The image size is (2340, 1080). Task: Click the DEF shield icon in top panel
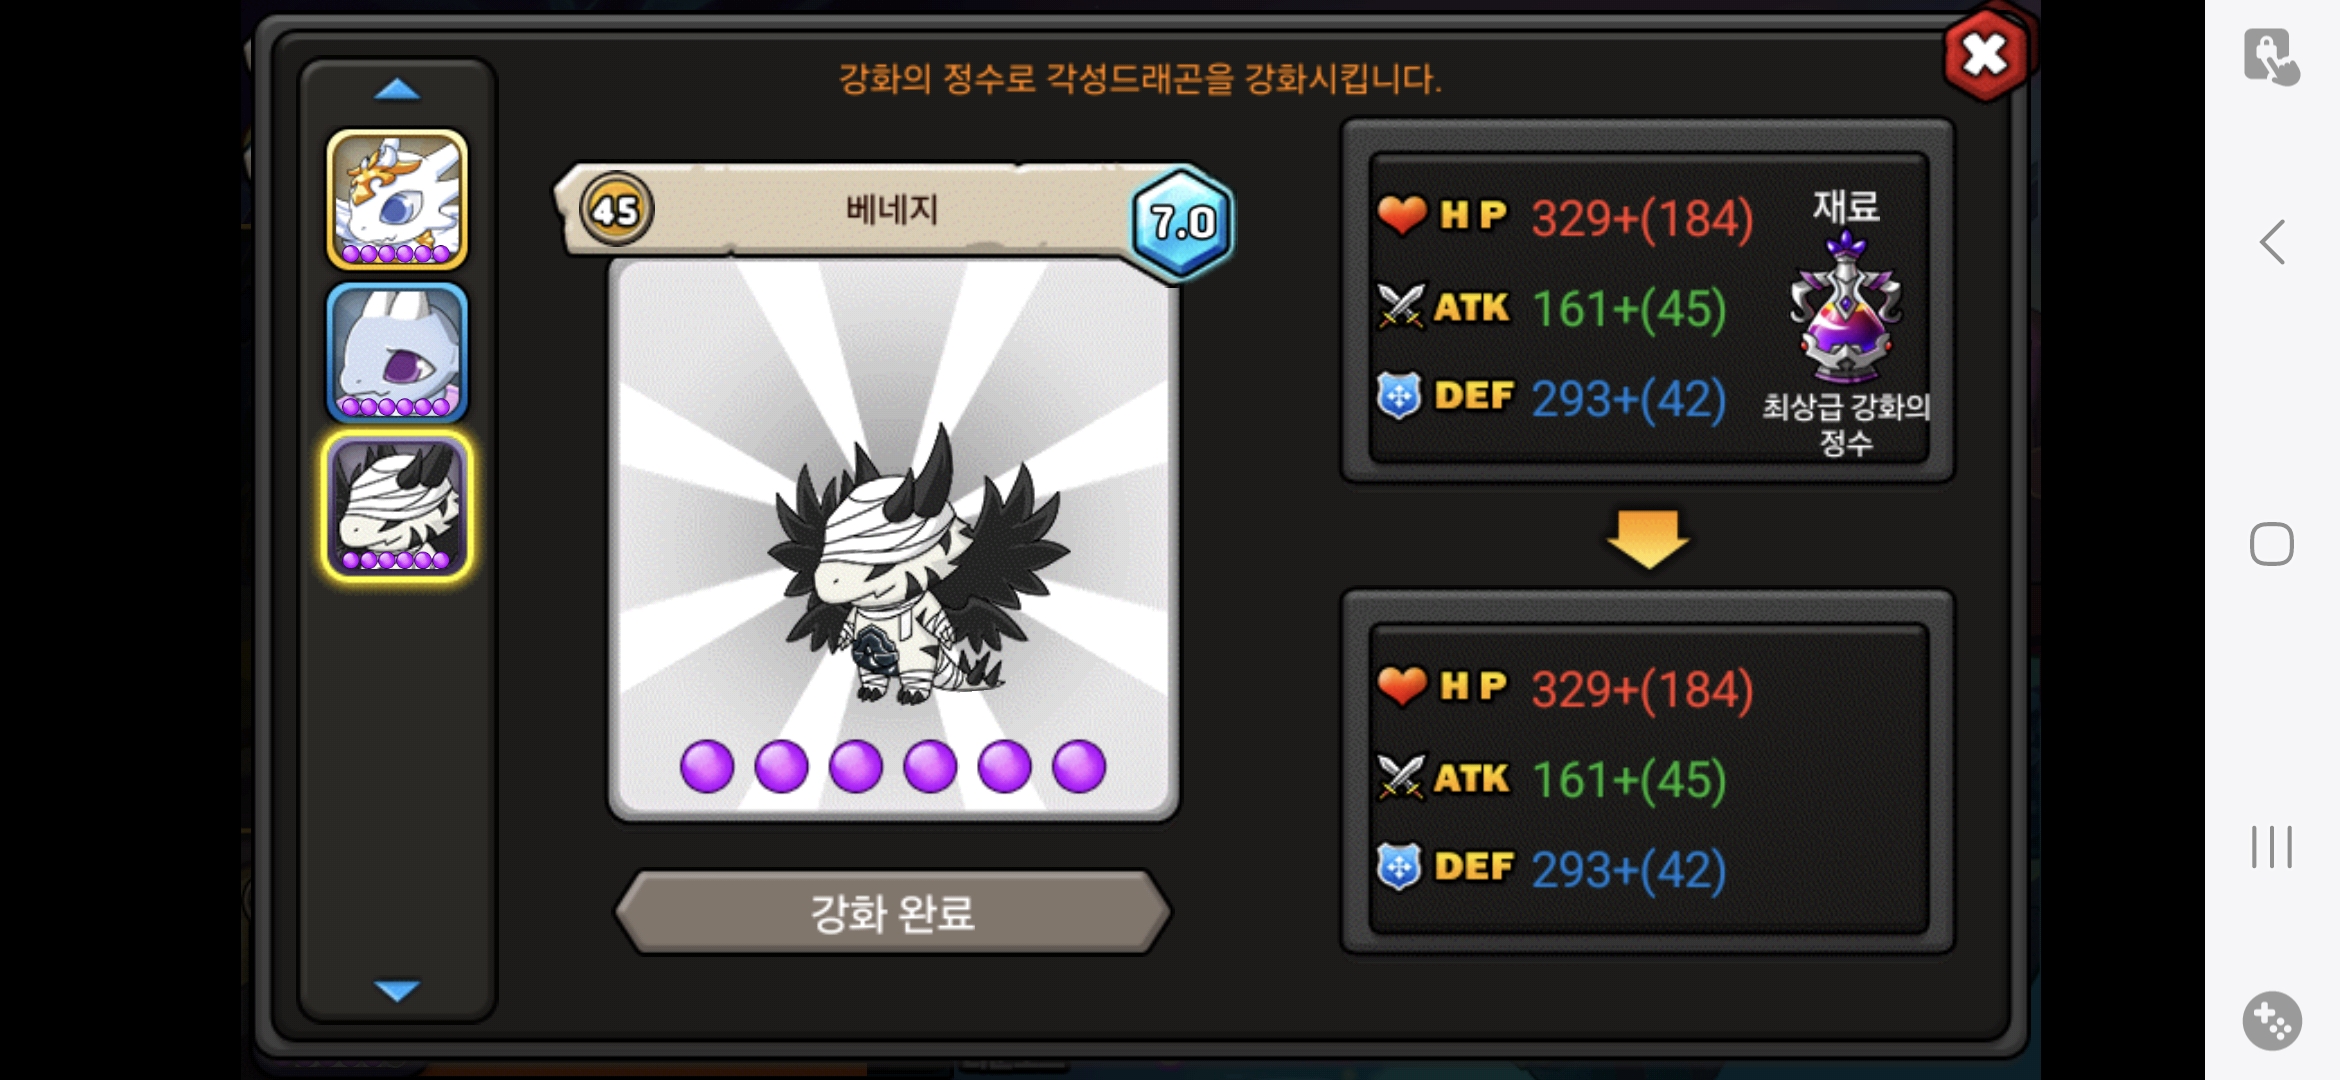pyautogui.click(x=1398, y=396)
